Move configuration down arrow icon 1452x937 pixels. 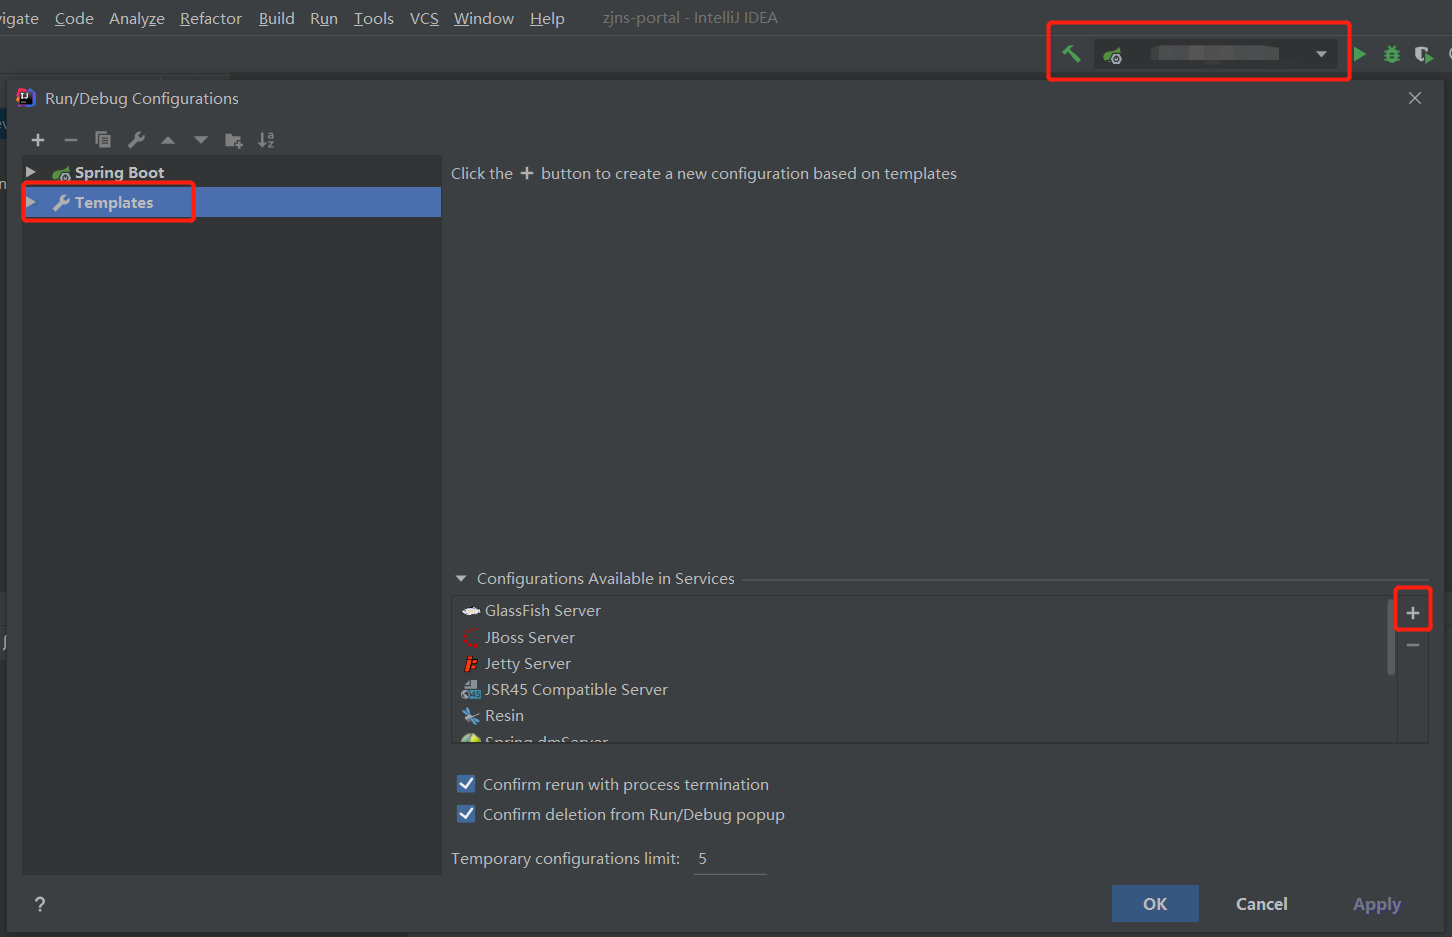click(x=201, y=140)
